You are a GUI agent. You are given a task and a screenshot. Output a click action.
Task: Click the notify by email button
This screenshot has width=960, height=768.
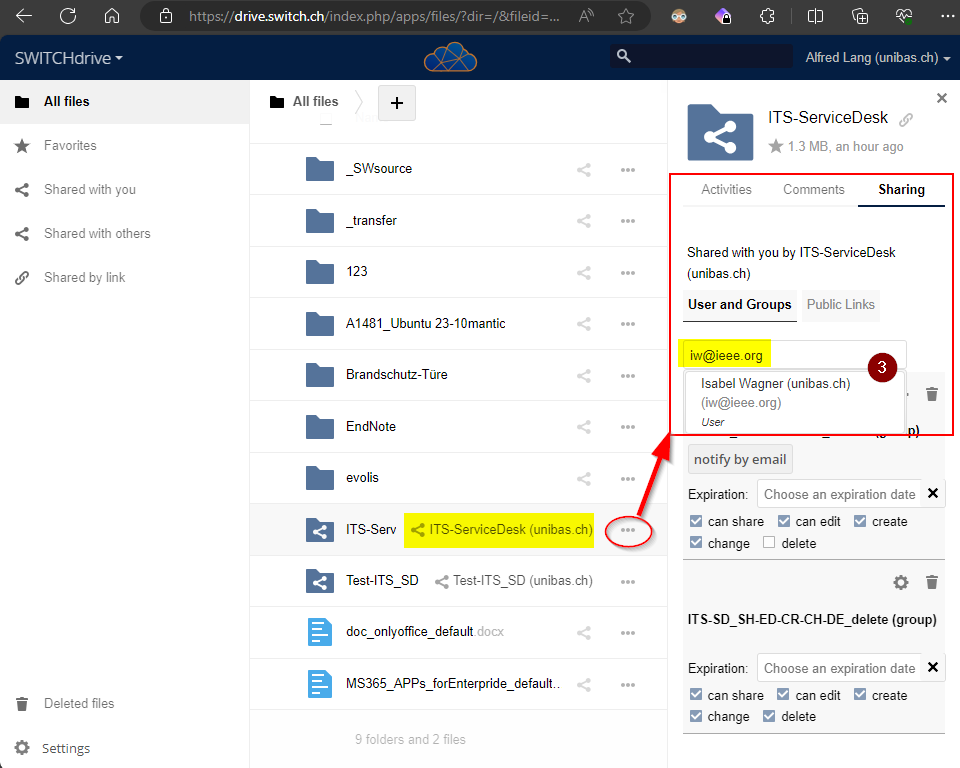[740, 459]
